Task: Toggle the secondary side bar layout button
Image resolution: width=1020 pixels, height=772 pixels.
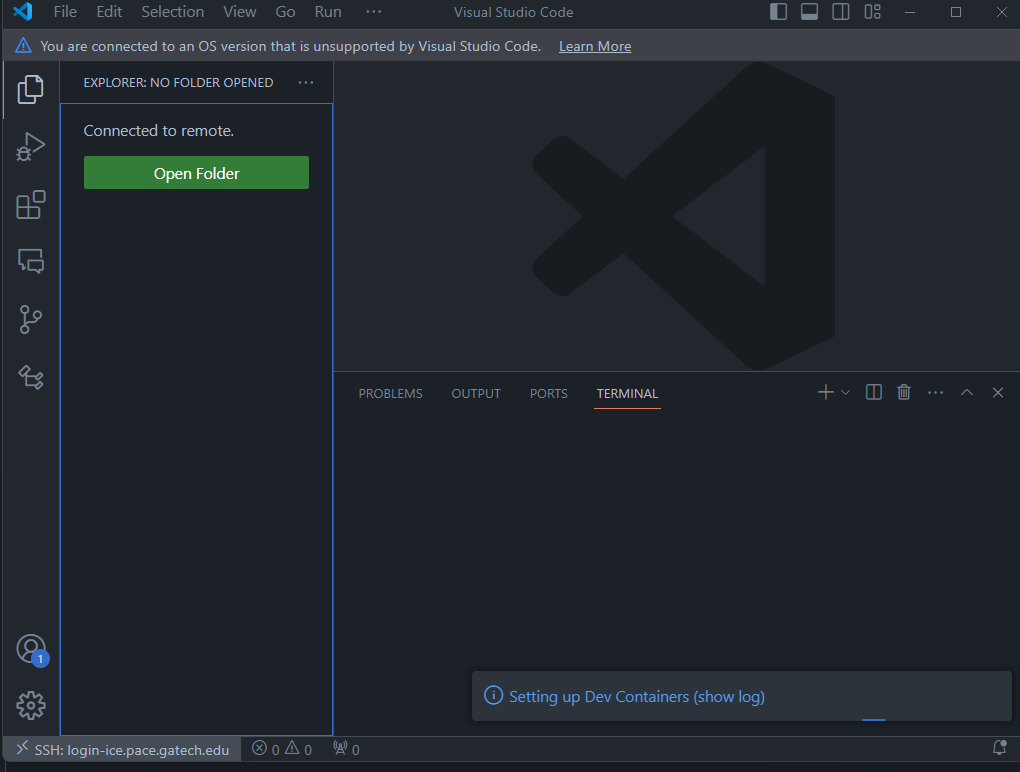Action: coord(841,12)
